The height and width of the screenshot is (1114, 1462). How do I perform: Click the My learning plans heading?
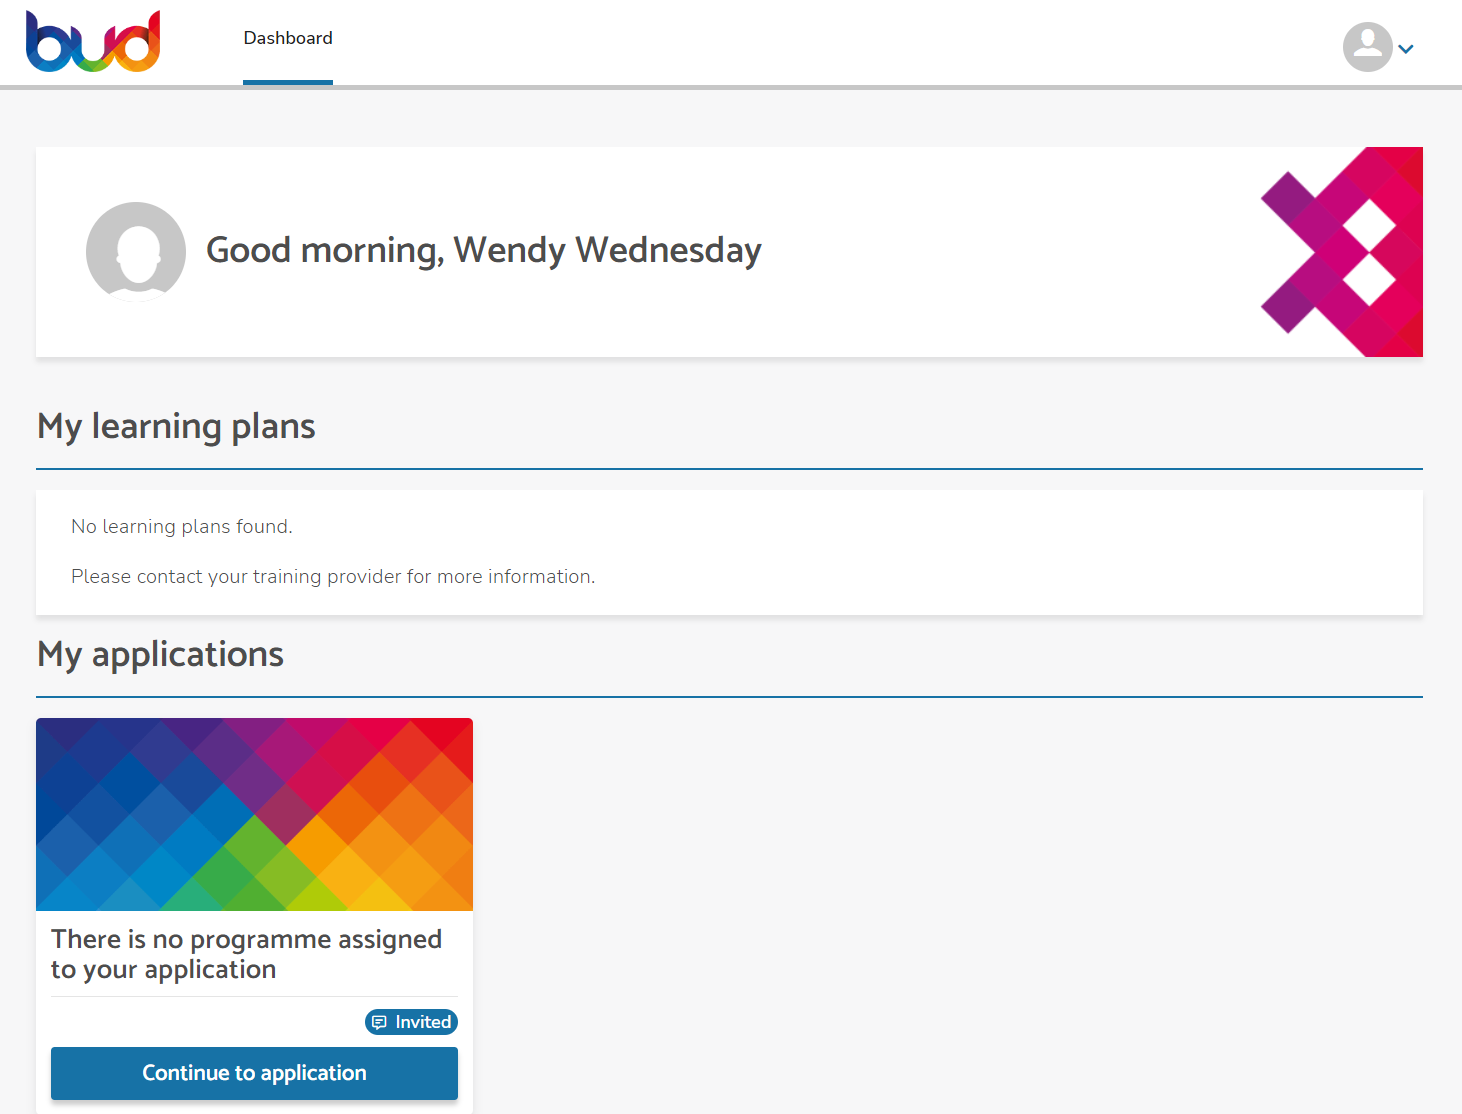[176, 427]
